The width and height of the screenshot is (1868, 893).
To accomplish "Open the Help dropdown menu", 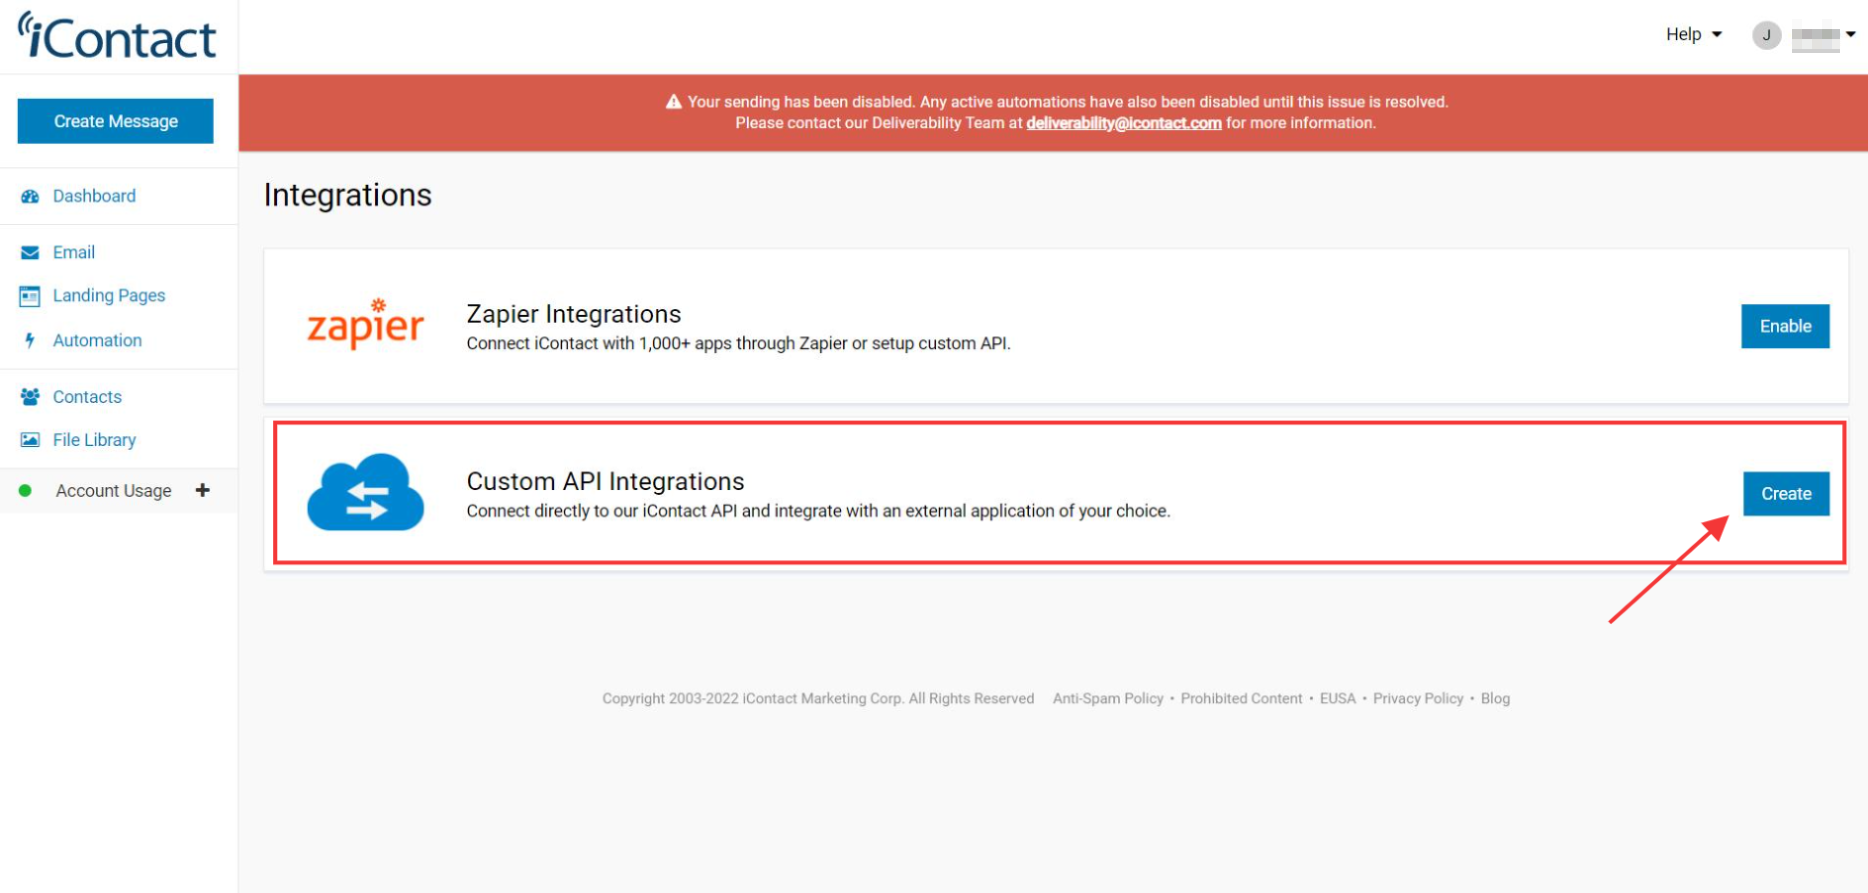I will pos(1693,34).
